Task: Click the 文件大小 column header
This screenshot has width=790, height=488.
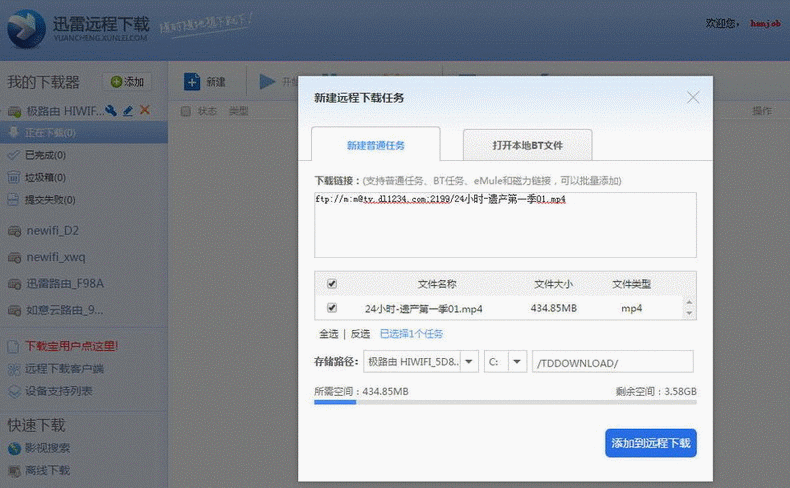Action: coord(553,284)
